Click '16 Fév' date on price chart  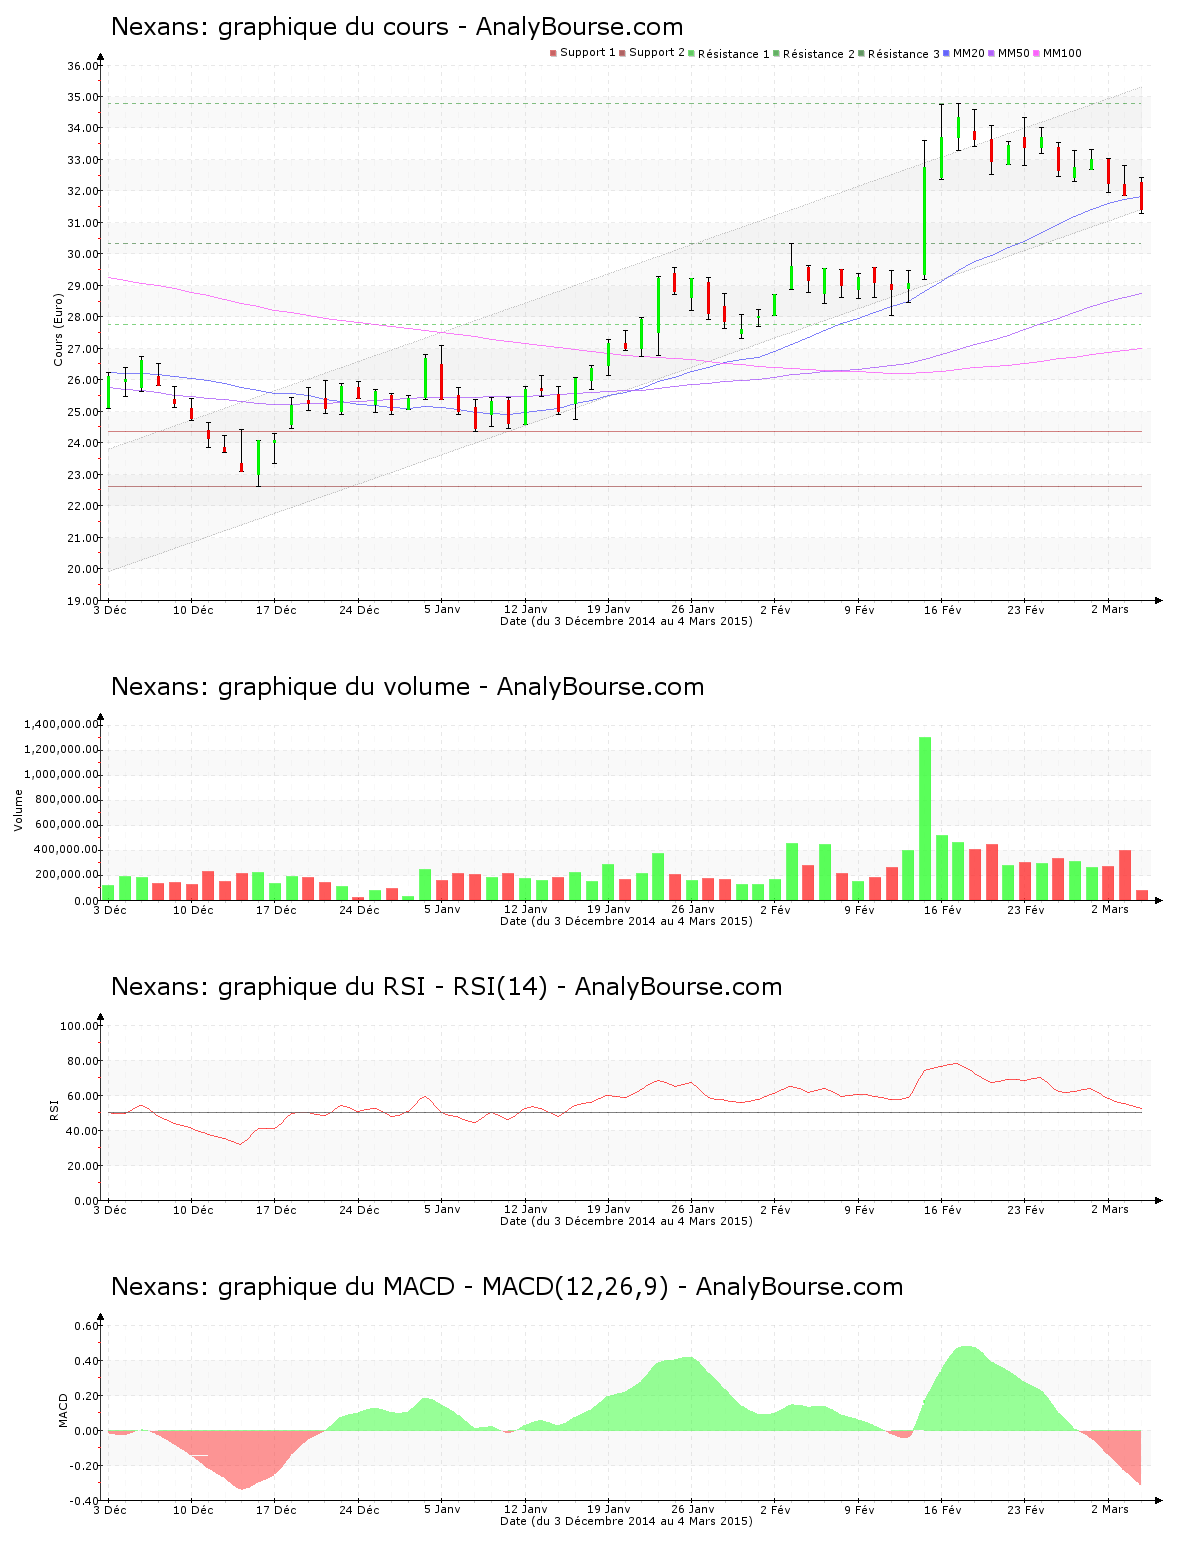coord(942,610)
